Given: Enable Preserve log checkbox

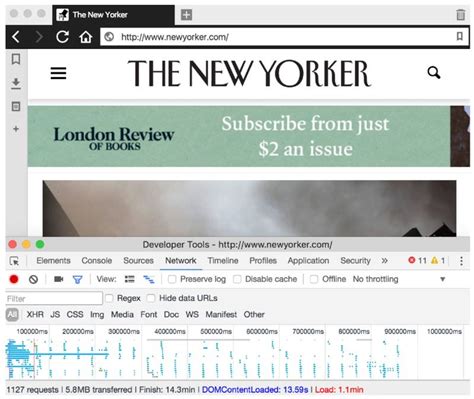Looking at the screenshot, I should point(172,279).
